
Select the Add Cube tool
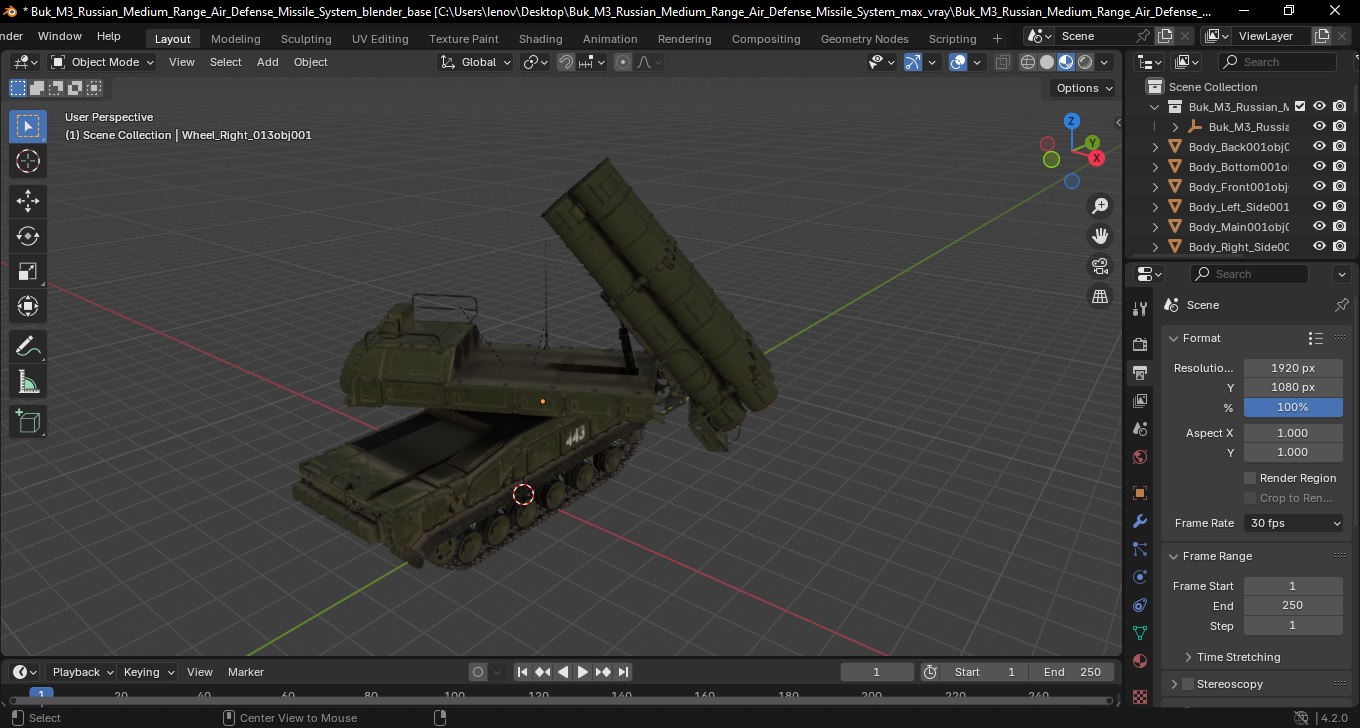(x=28, y=421)
